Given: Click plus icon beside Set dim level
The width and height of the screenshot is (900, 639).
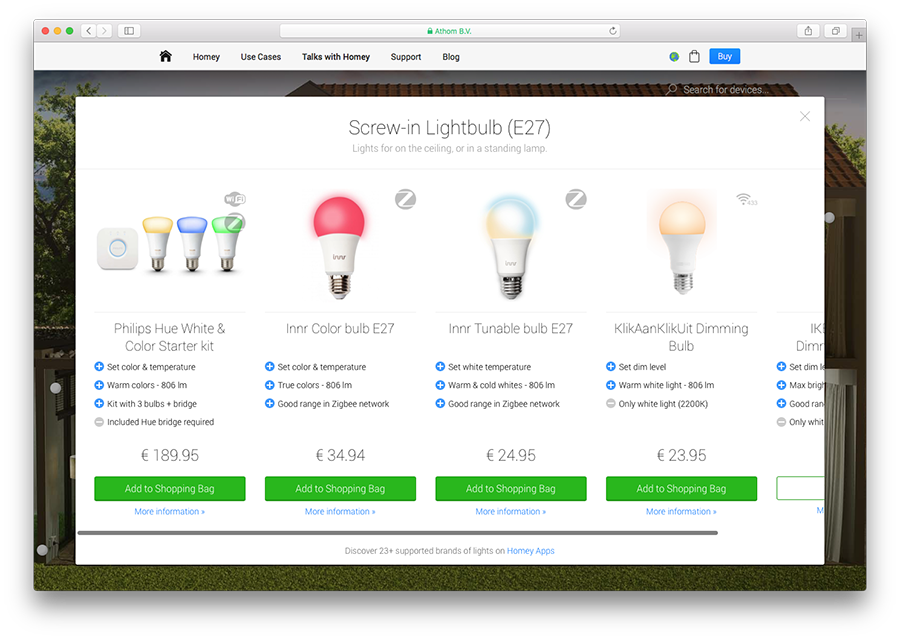Looking at the screenshot, I should tap(610, 367).
